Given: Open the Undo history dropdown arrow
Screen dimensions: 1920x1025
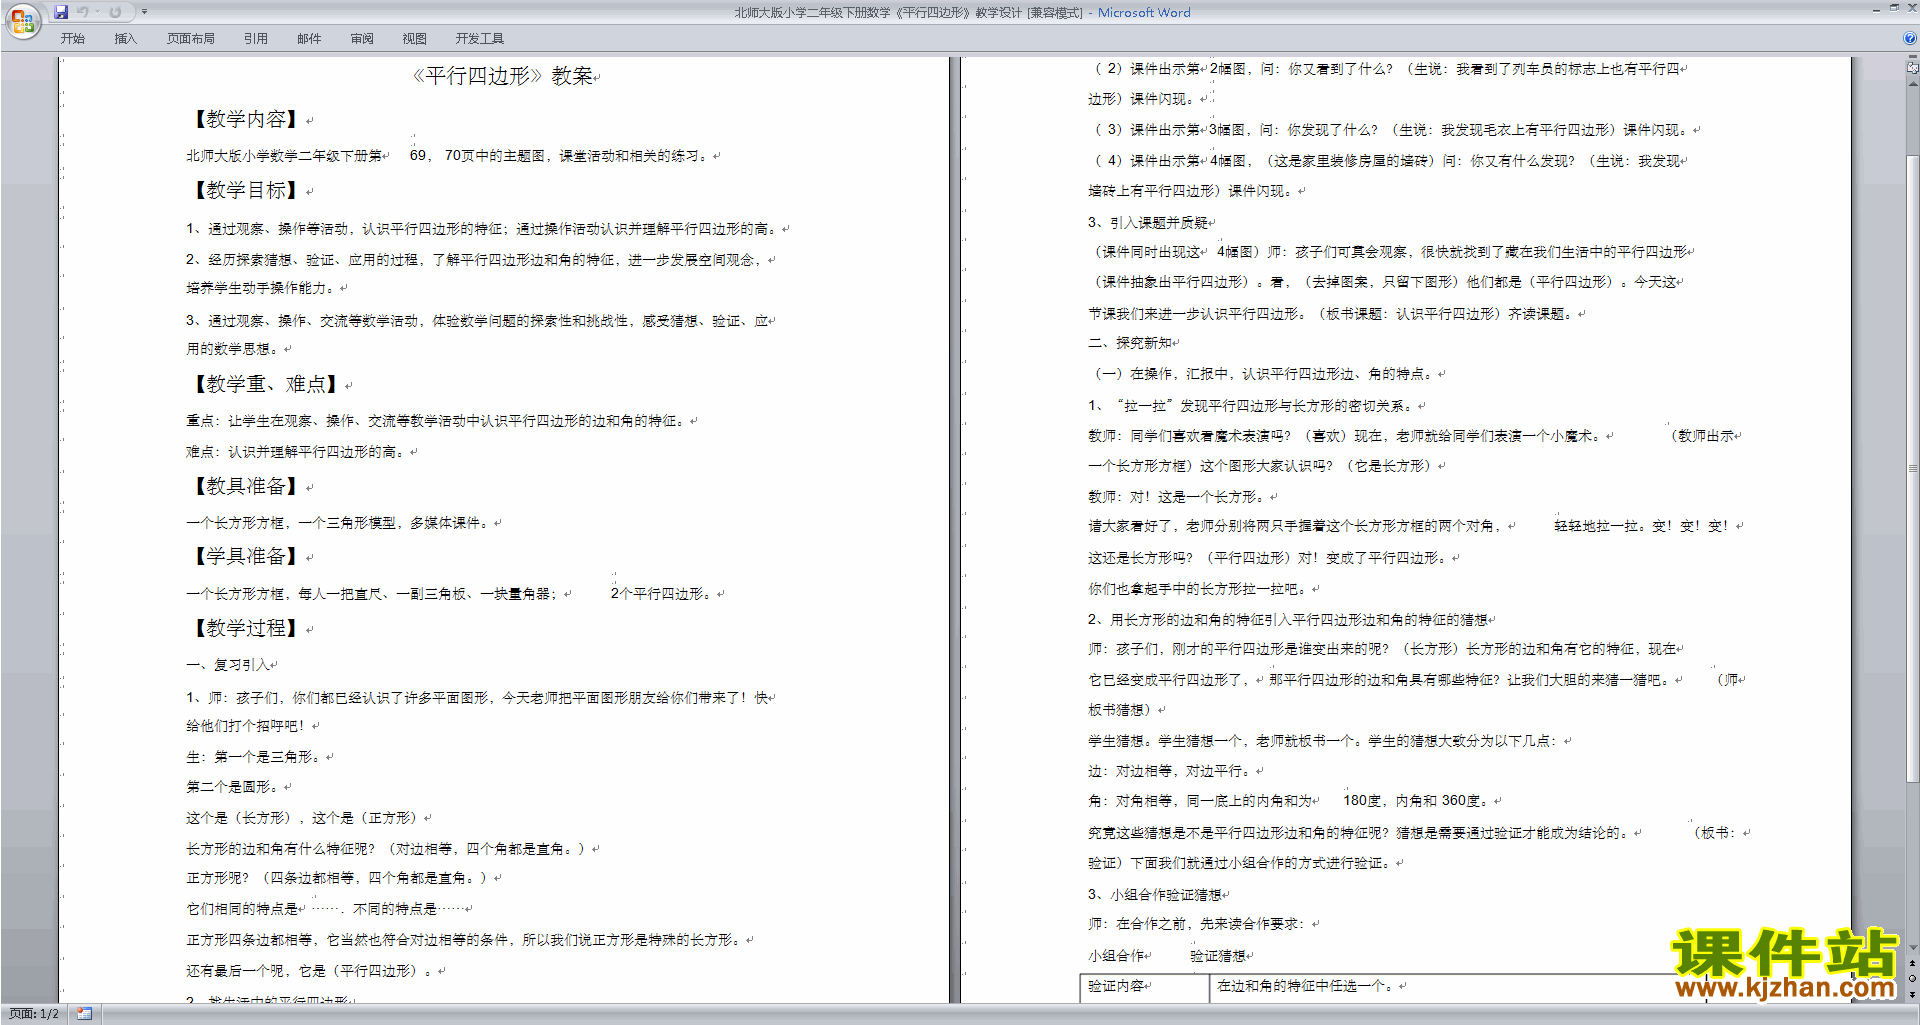Looking at the screenshot, I should point(98,12).
